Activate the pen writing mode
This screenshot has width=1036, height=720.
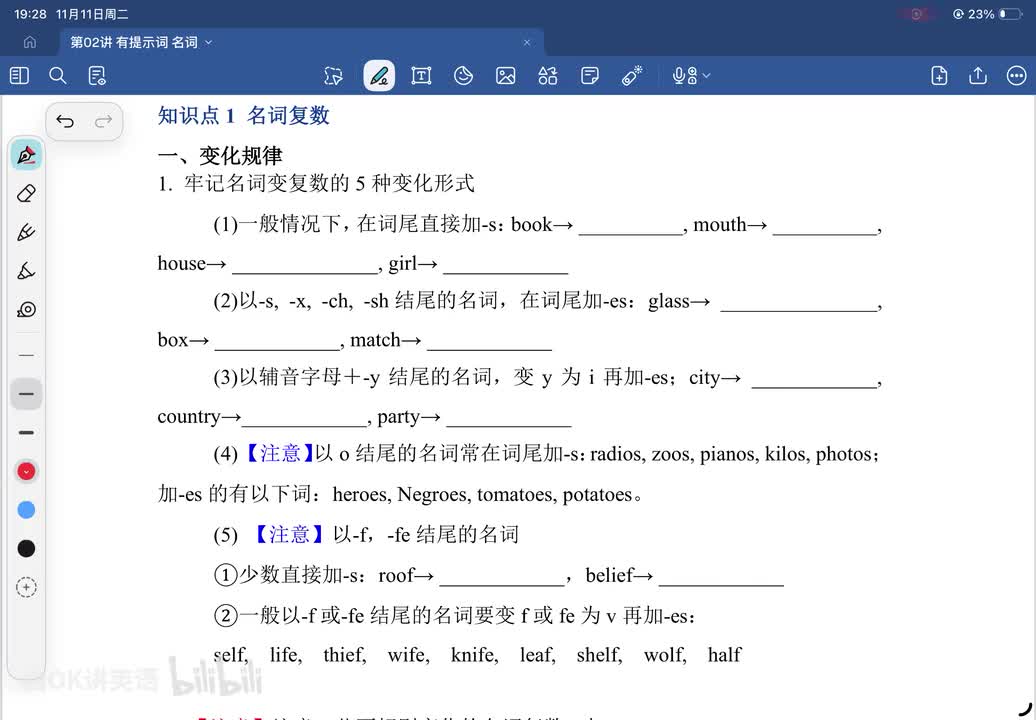(379, 76)
